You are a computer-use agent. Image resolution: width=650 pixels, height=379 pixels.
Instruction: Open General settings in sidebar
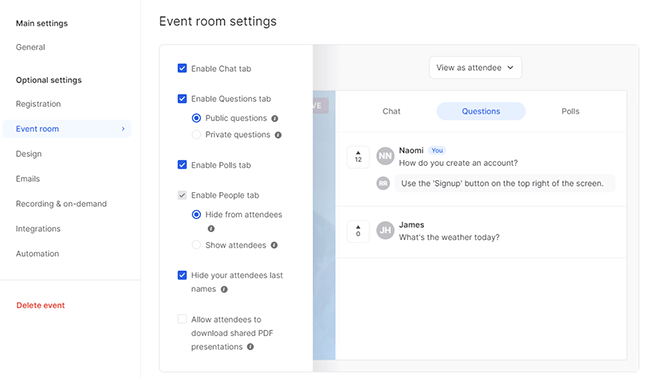coord(30,47)
